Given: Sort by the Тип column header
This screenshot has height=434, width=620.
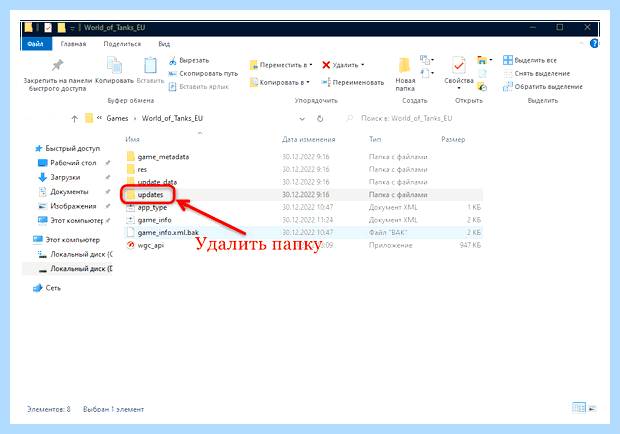Looking at the screenshot, I should pos(375,139).
